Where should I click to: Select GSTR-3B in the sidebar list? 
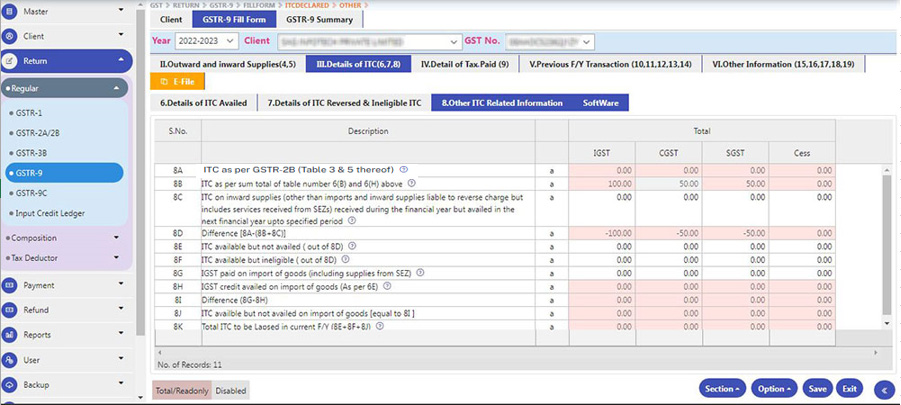(30, 153)
